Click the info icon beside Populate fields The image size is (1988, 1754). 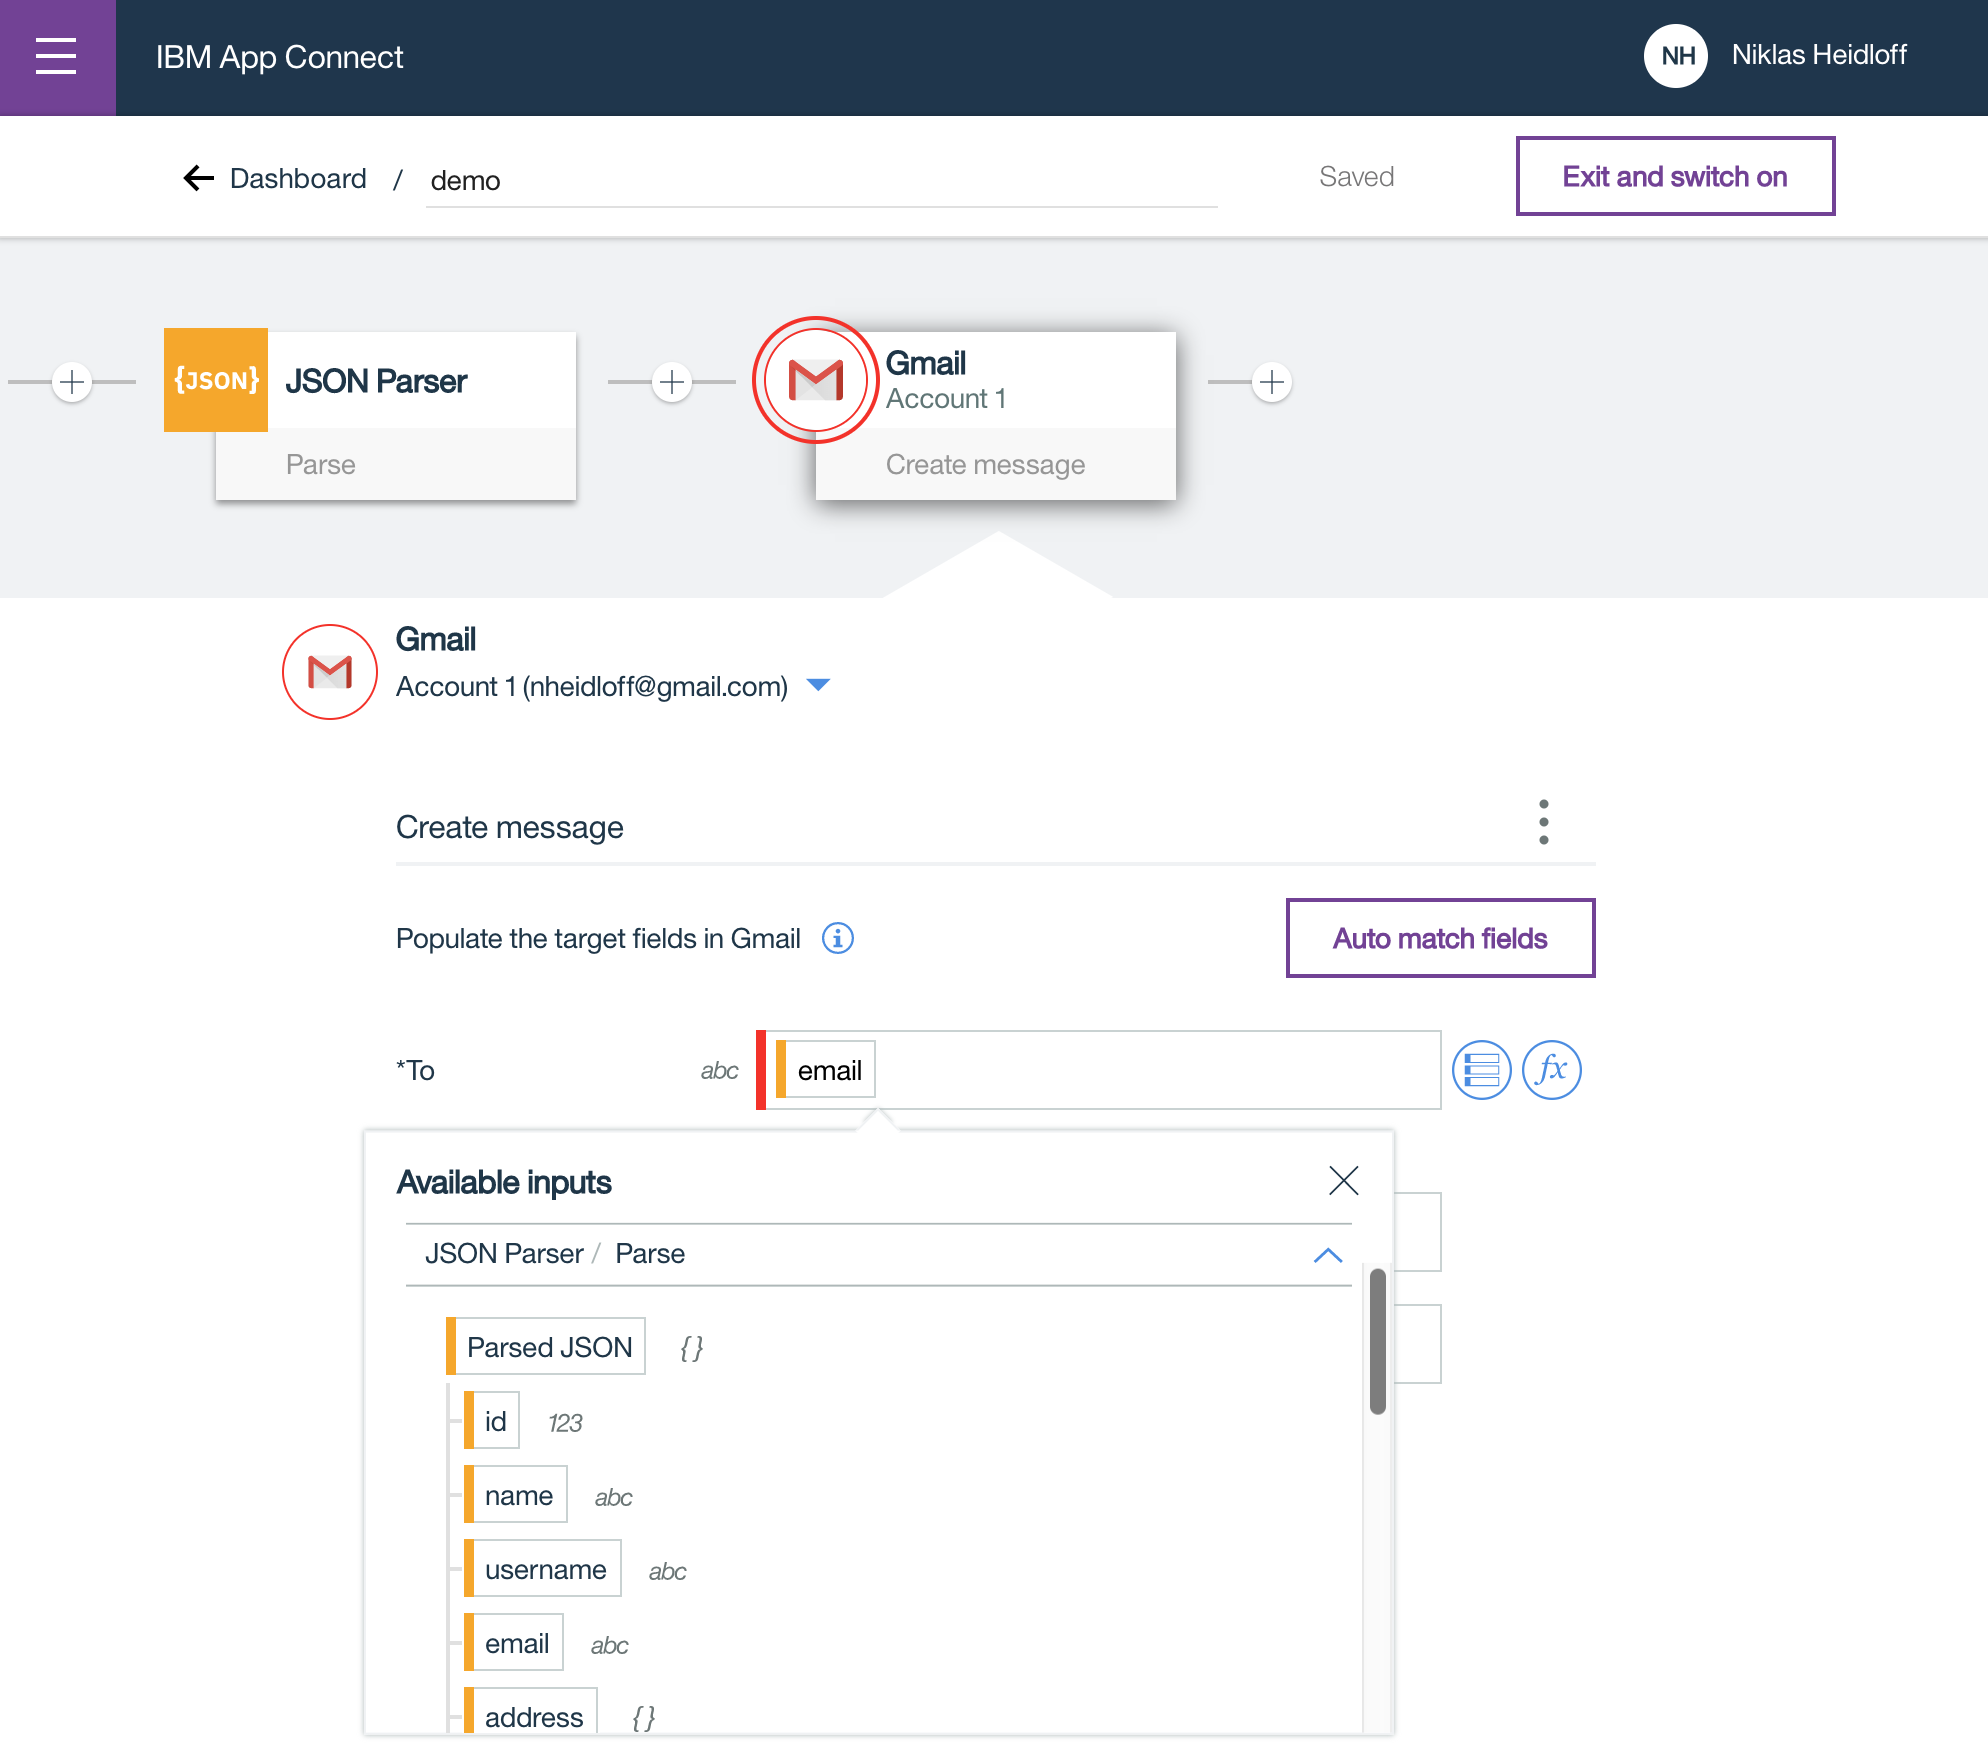click(x=838, y=938)
